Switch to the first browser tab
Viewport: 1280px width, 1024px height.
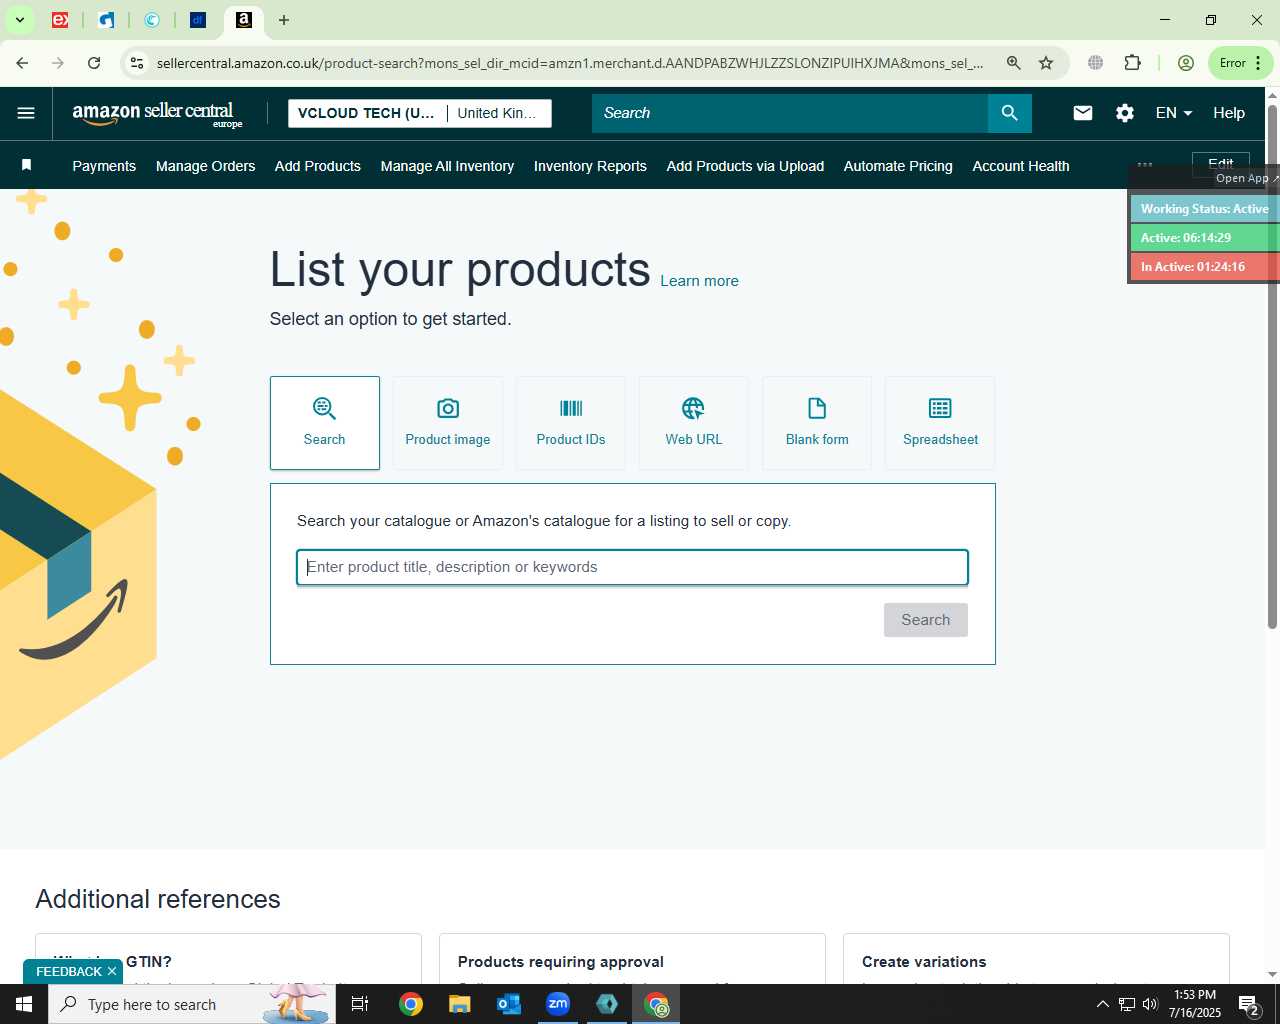(60, 20)
